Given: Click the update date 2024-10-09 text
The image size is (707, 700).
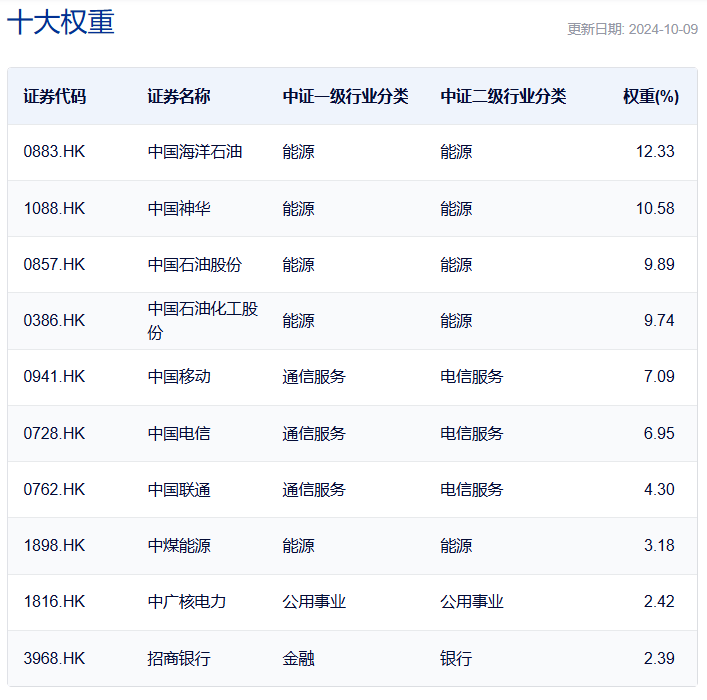Looking at the screenshot, I should 632,29.
